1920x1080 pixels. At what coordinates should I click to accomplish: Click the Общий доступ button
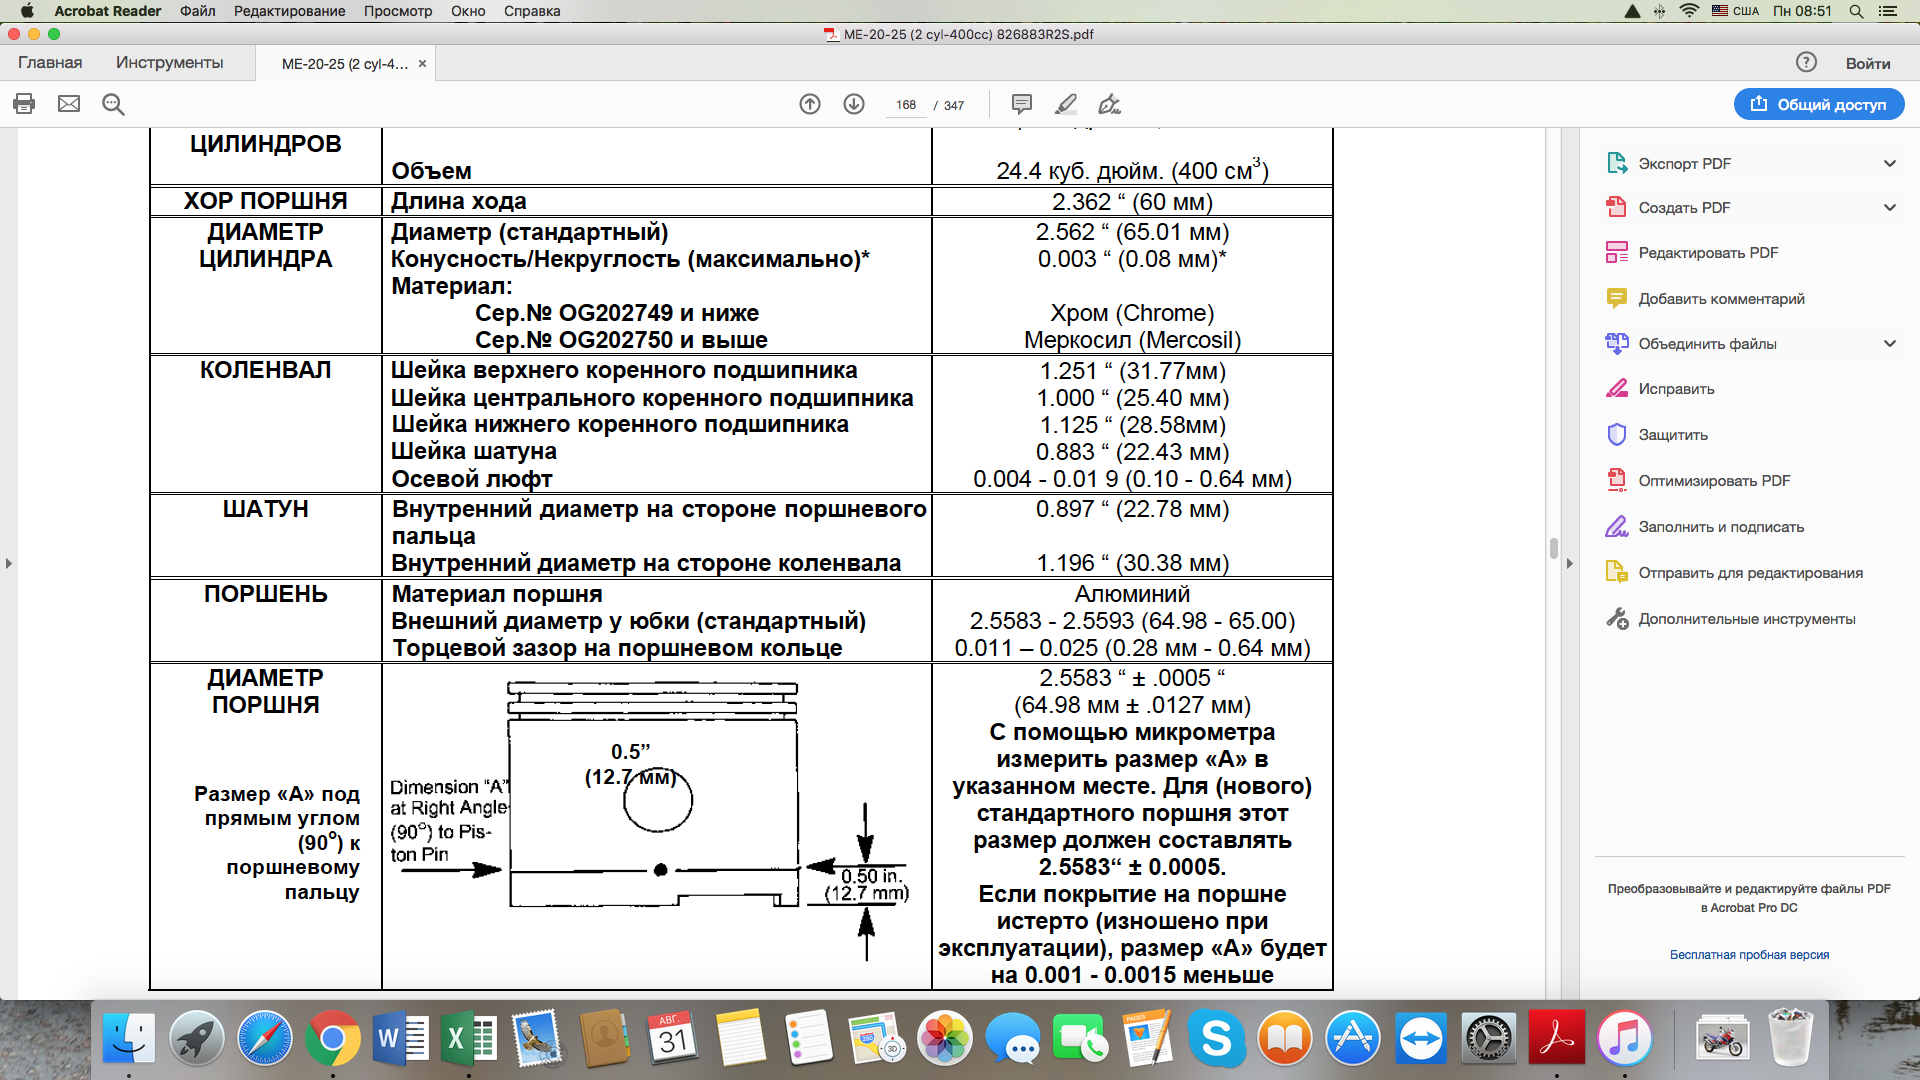(x=1819, y=104)
